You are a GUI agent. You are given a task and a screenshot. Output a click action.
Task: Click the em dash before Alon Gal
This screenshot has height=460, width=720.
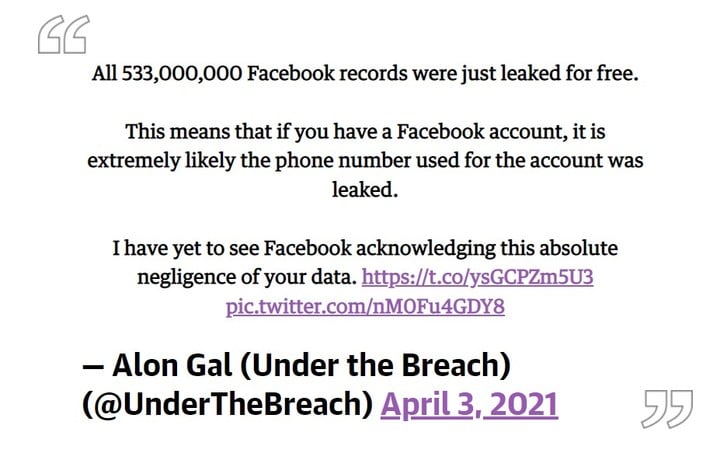(93, 367)
